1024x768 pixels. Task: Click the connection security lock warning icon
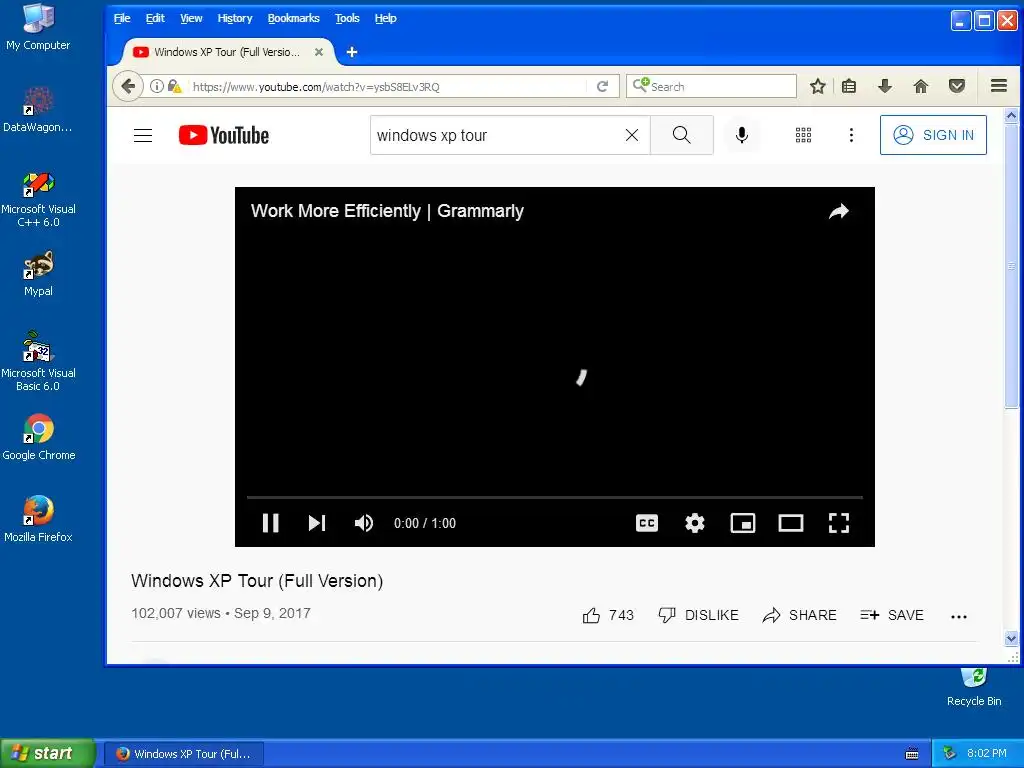coord(174,86)
